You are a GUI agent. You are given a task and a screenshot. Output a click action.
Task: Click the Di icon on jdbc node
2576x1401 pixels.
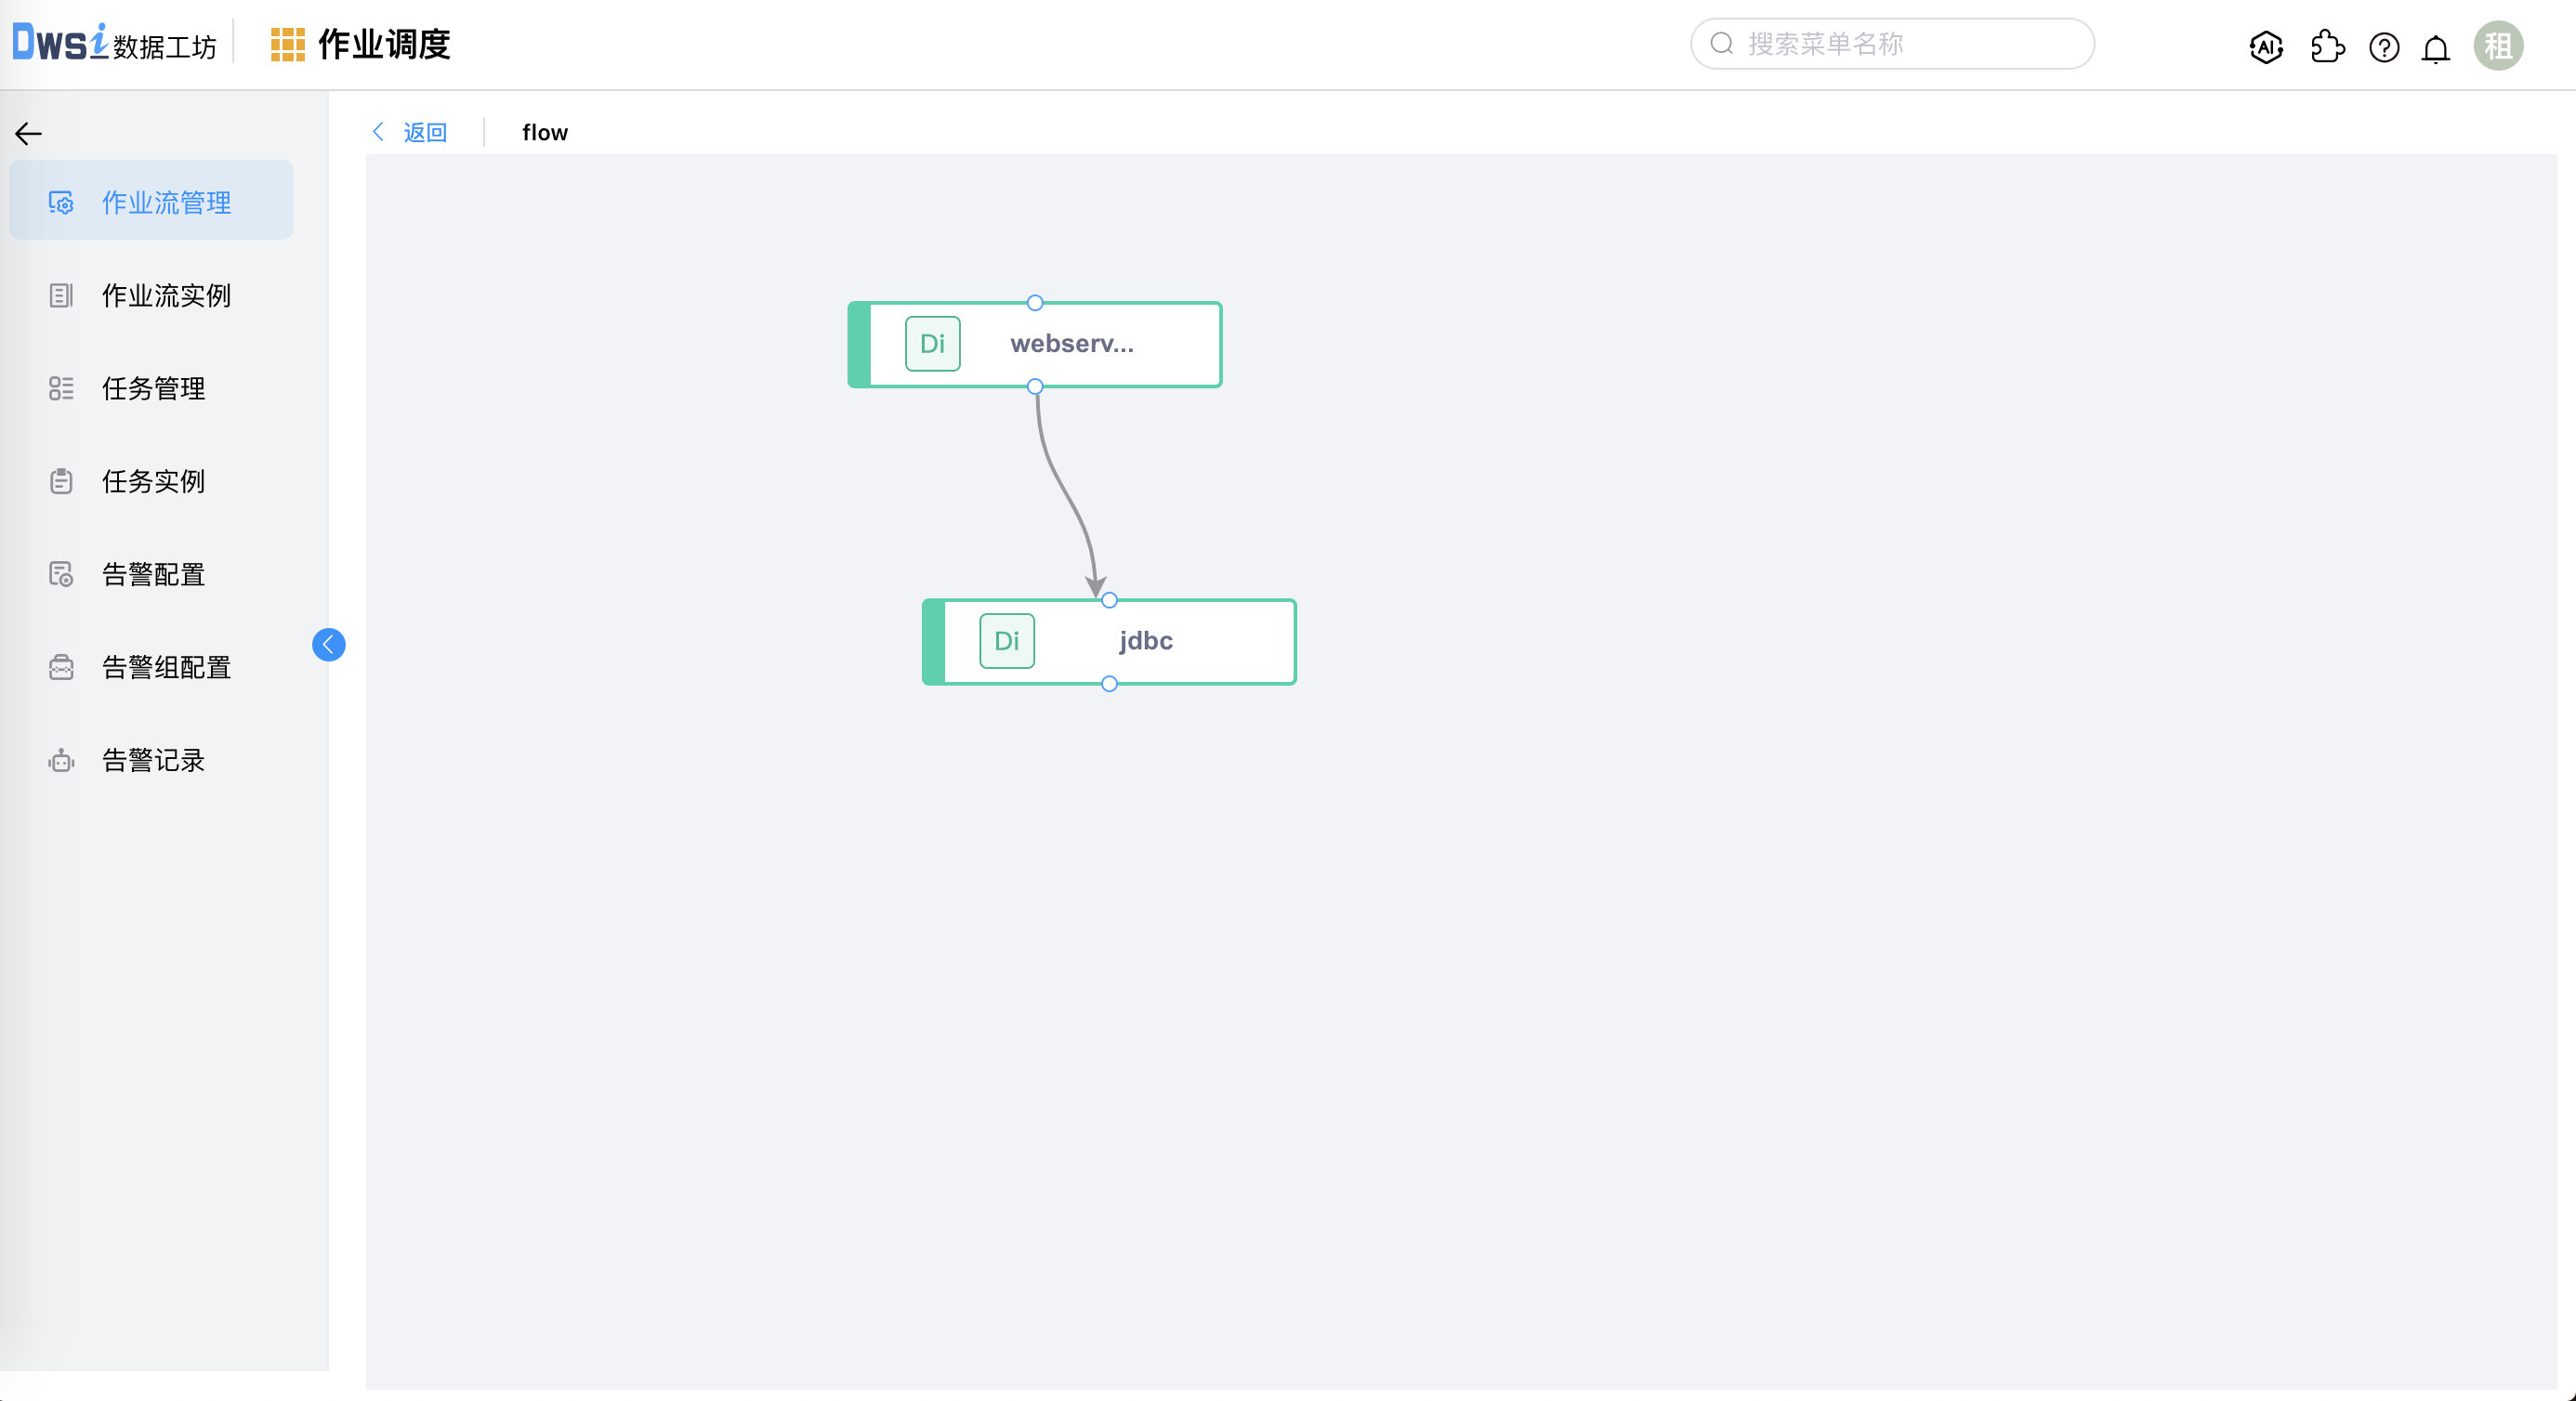(1006, 641)
